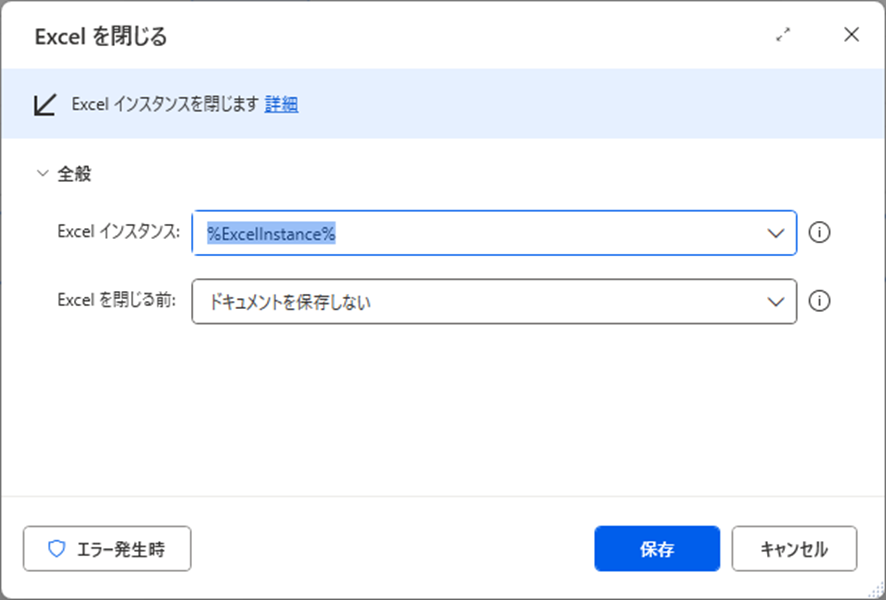Open the Excel インスタンス dropdown
The image size is (886, 600).
point(776,233)
